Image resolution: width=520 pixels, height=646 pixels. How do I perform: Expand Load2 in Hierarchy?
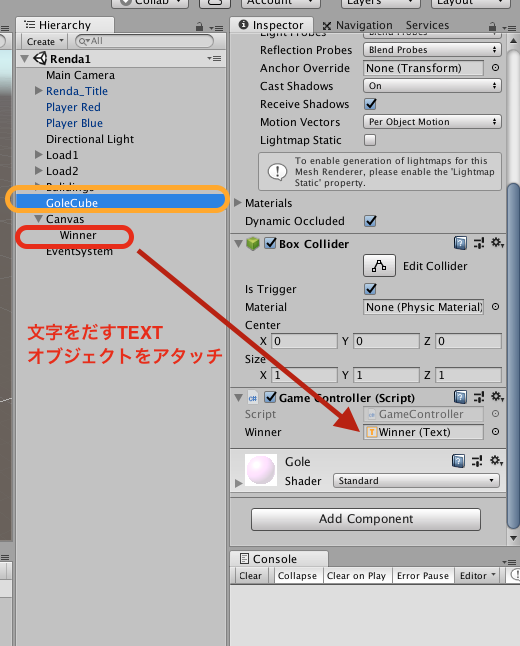tap(38, 171)
